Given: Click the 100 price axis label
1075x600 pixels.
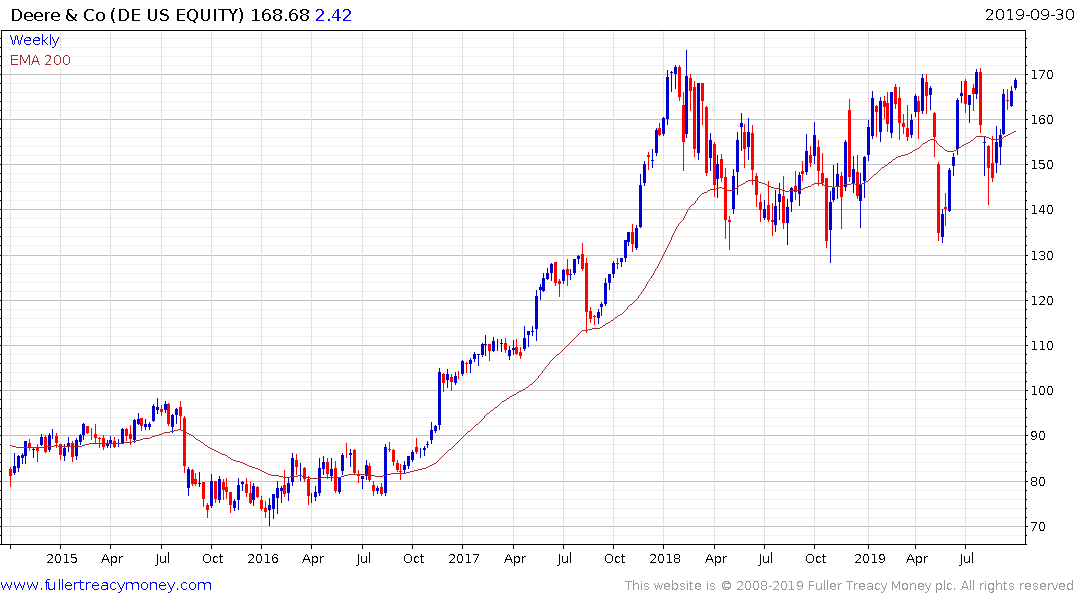Looking at the screenshot, I should point(1041,391).
